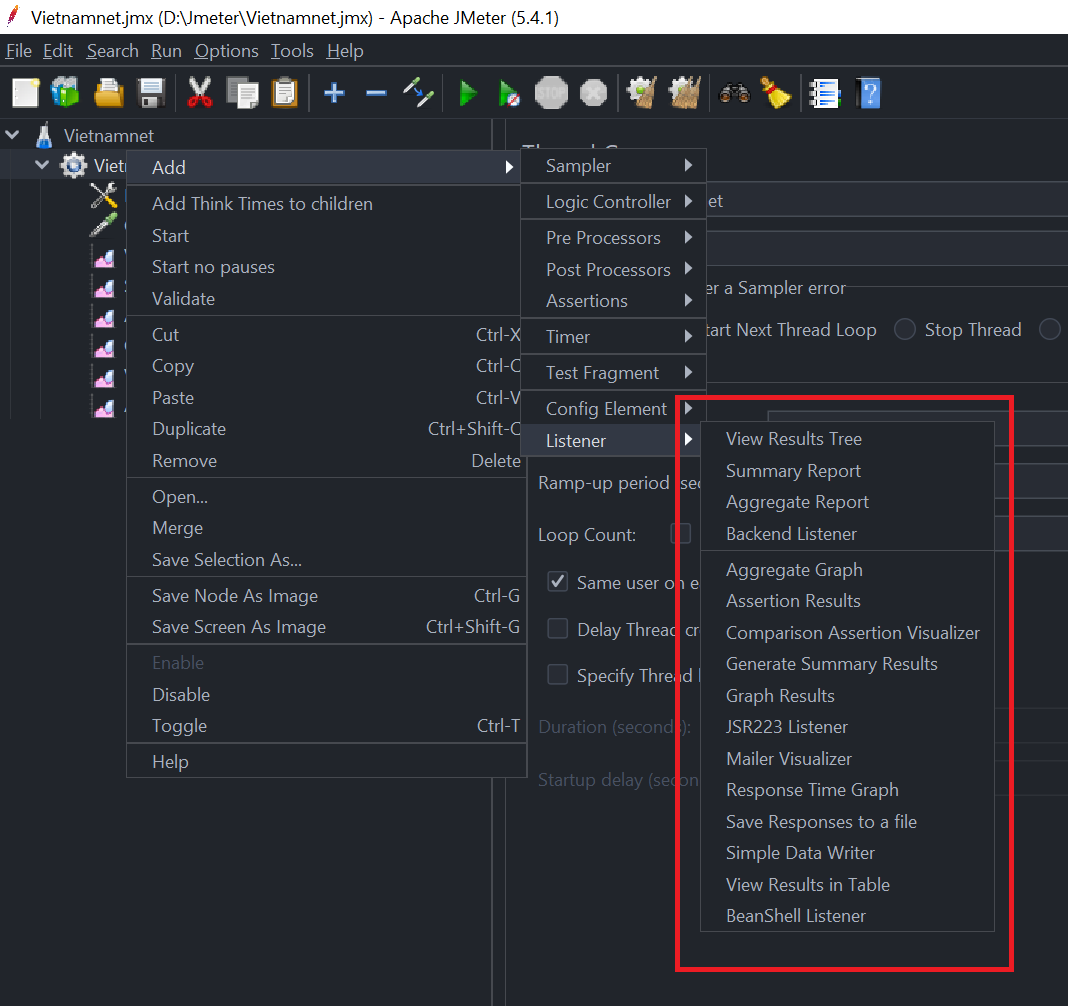The width and height of the screenshot is (1068, 1006).
Task: Open the File menu
Action: coord(18,51)
